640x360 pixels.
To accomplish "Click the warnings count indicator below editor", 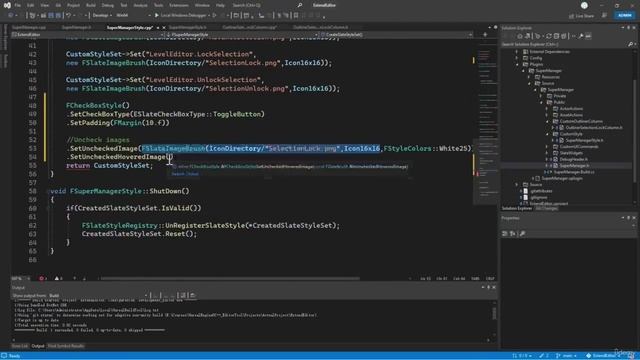I will (58, 278).
